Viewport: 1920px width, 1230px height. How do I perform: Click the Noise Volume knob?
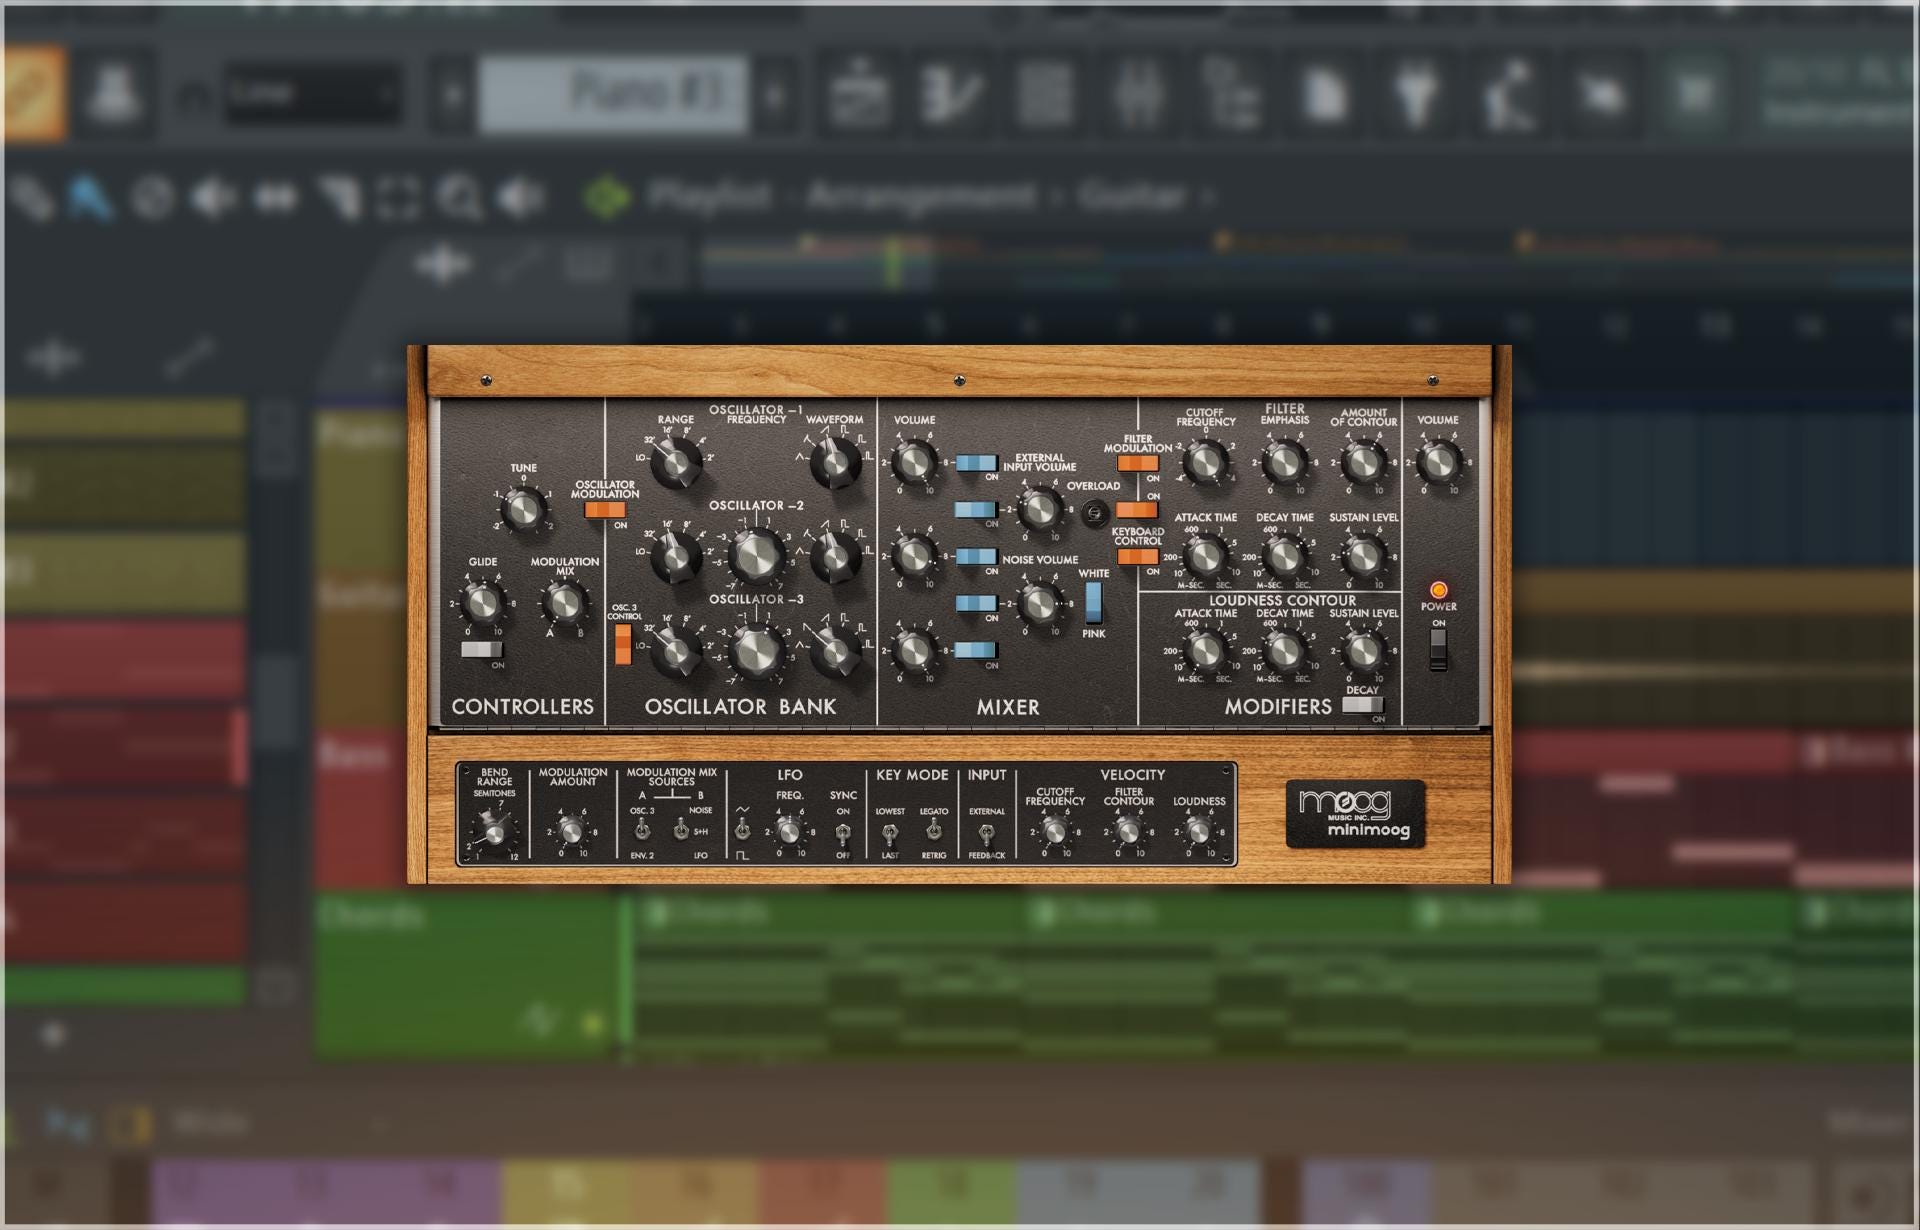tap(1040, 603)
